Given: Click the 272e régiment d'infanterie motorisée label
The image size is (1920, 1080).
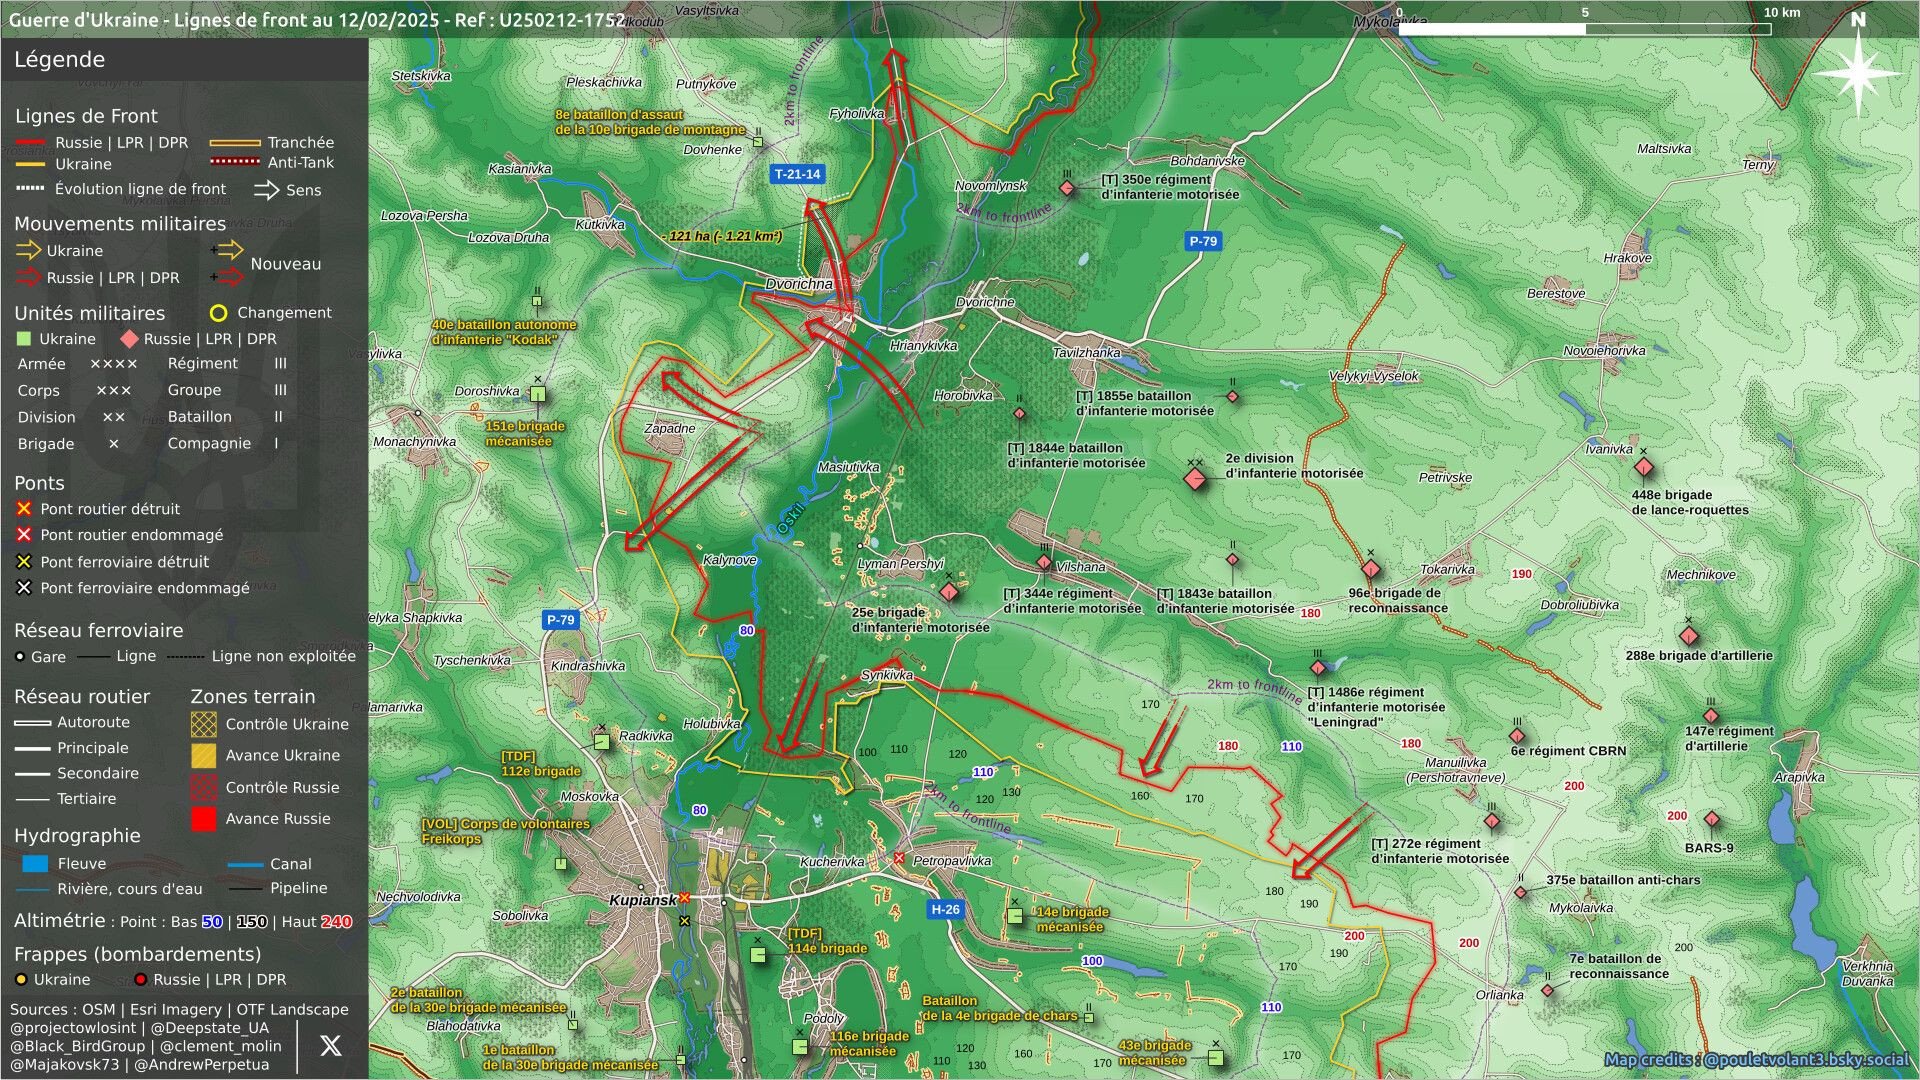Looking at the screenshot, I should [x=1440, y=851].
